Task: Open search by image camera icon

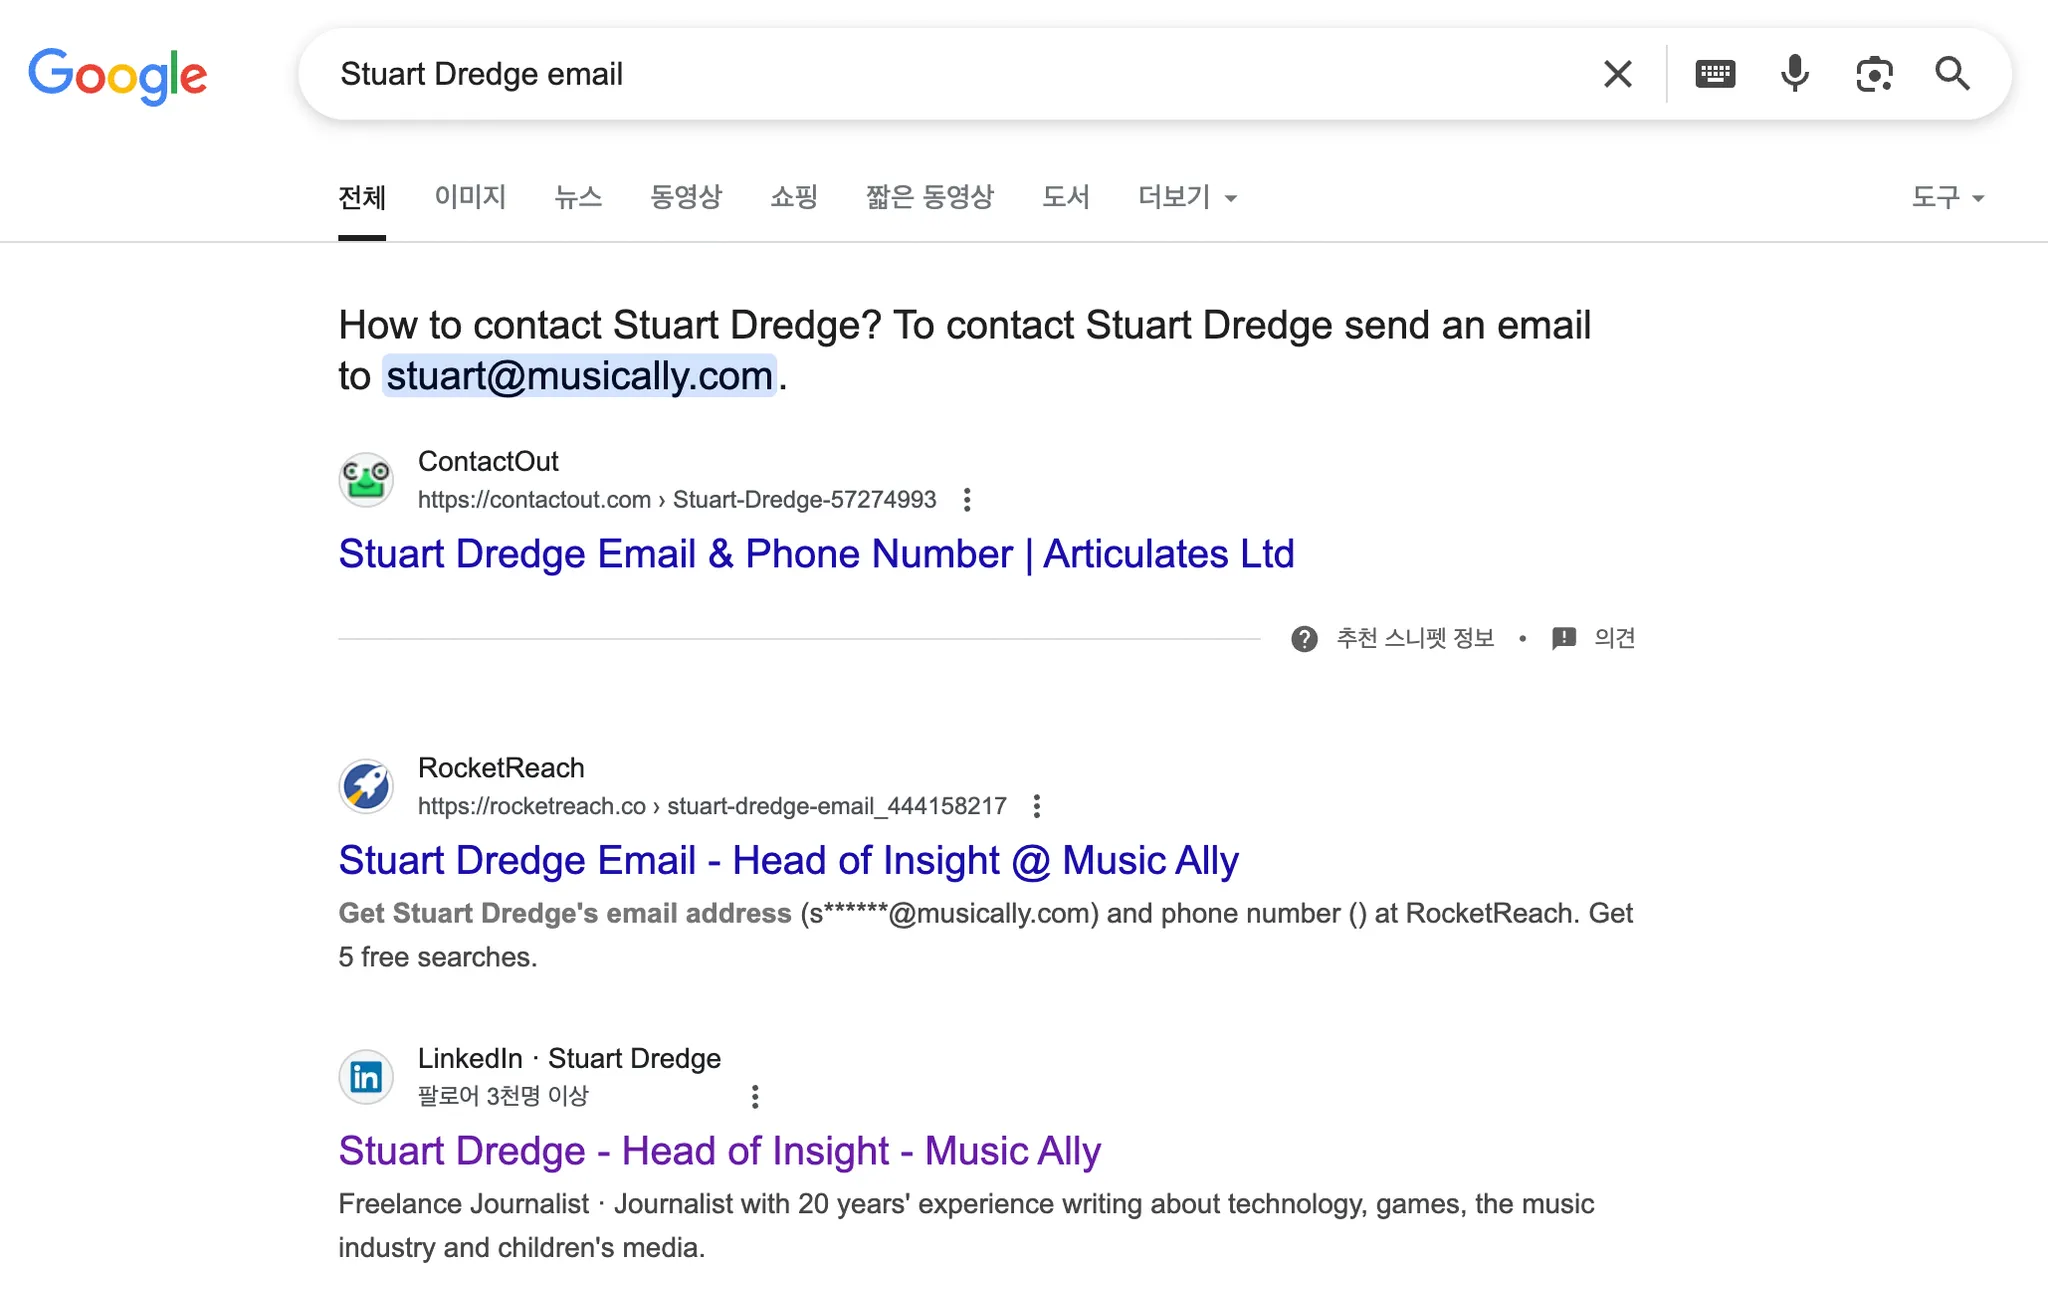Action: 1874,74
